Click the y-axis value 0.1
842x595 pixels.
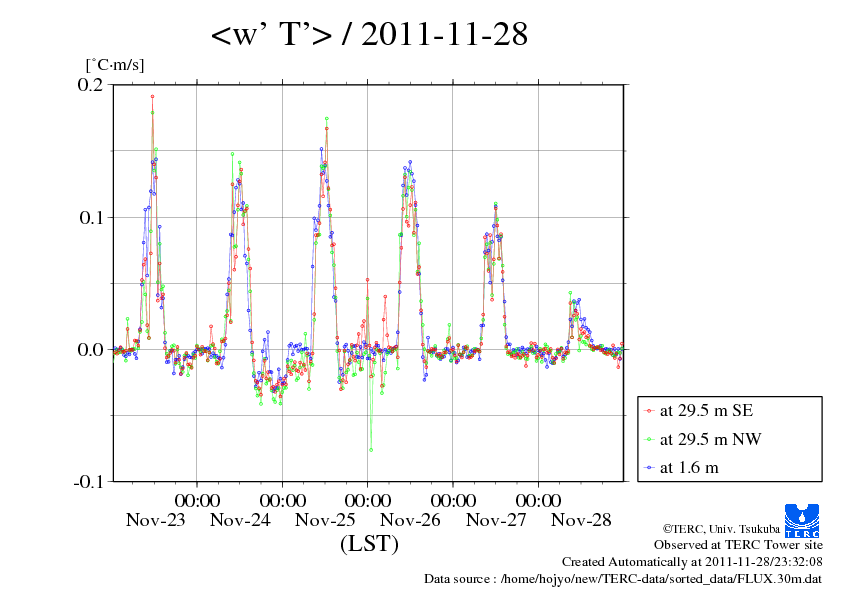click(91, 217)
